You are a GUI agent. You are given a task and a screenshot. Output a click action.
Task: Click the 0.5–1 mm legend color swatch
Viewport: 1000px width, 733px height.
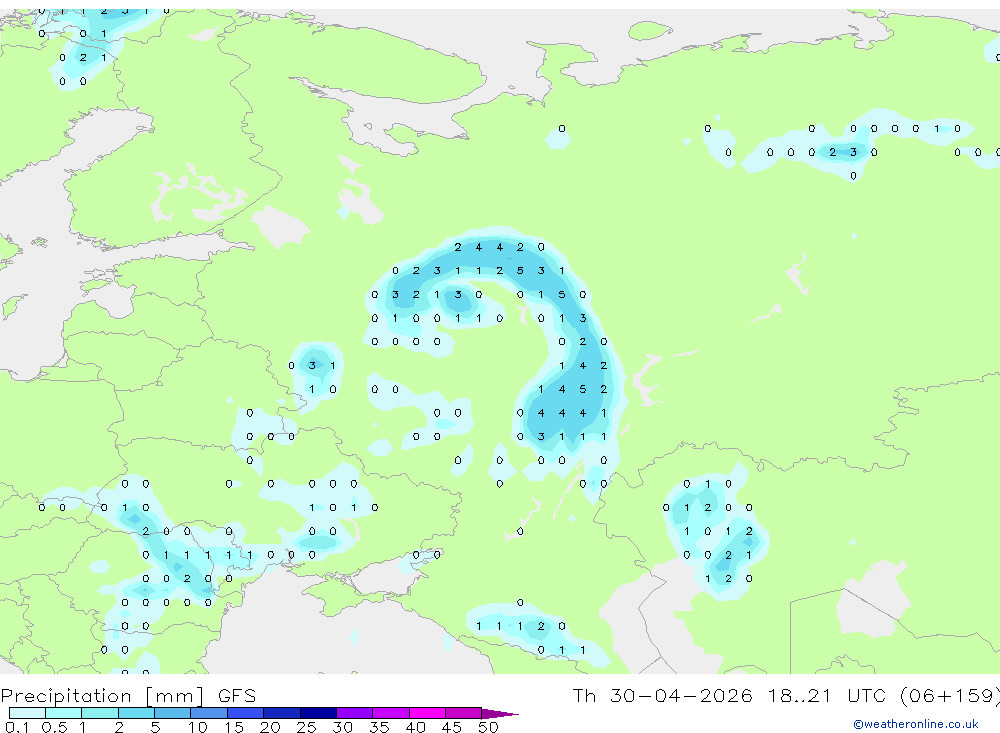point(64,713)
